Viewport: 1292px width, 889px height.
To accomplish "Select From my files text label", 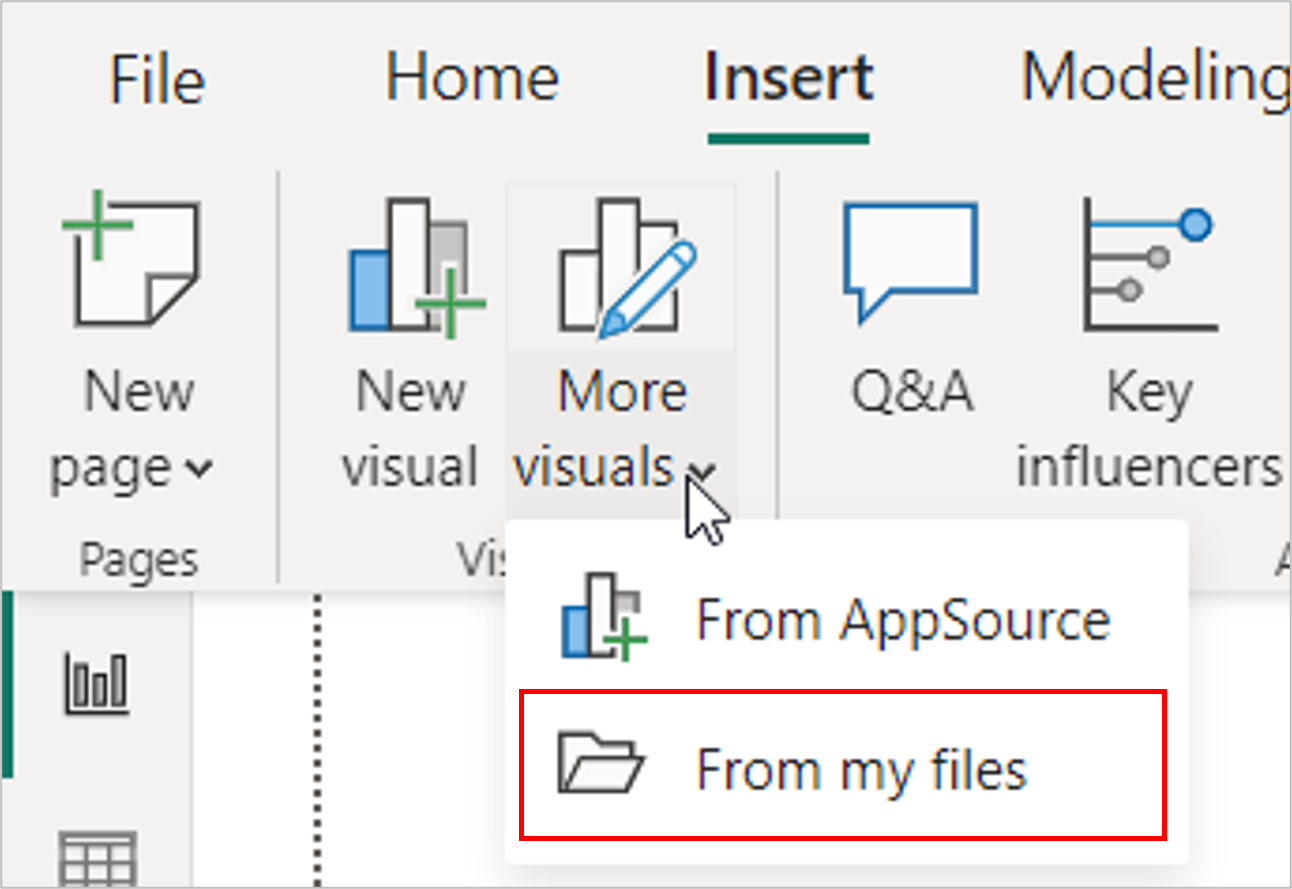I will pyautogui.click(x=860, y=770).
